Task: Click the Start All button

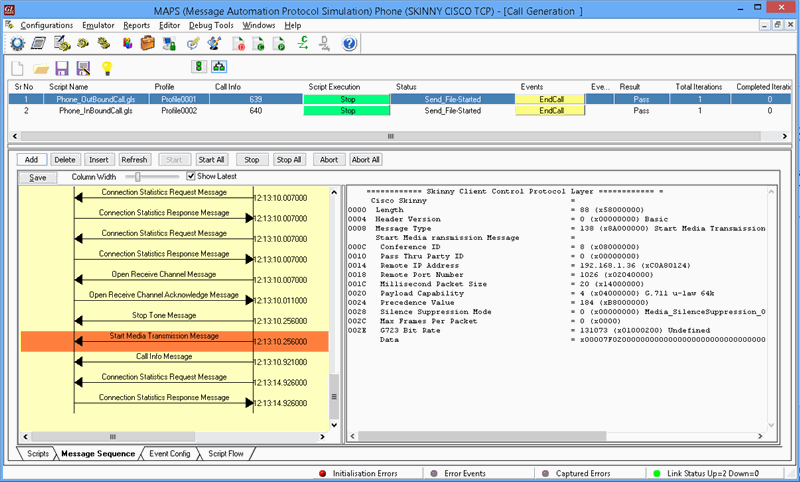Action: [x=211, y=160]
